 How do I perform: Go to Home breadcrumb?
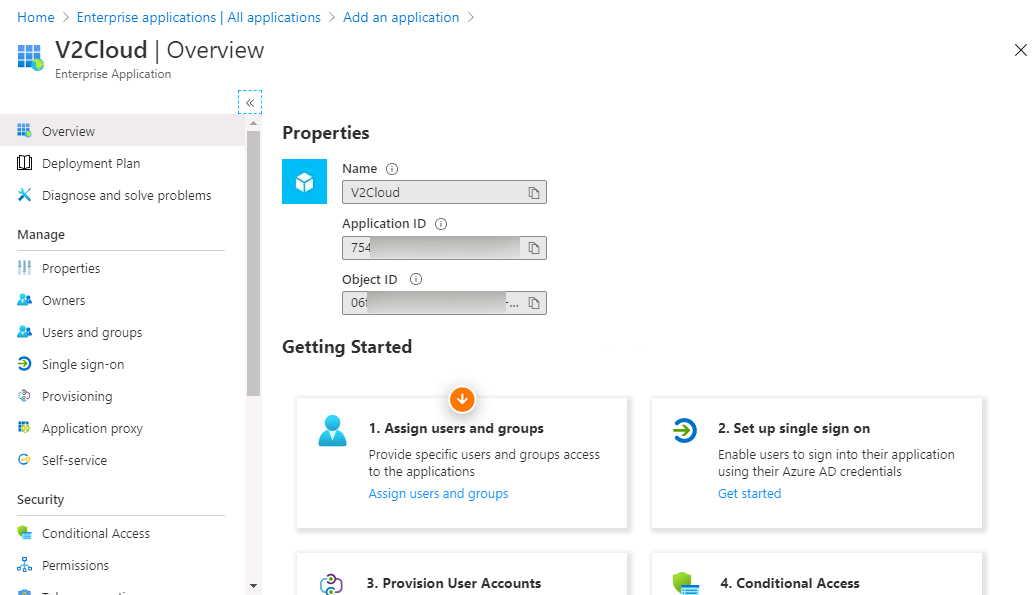(x=36, y=17)
